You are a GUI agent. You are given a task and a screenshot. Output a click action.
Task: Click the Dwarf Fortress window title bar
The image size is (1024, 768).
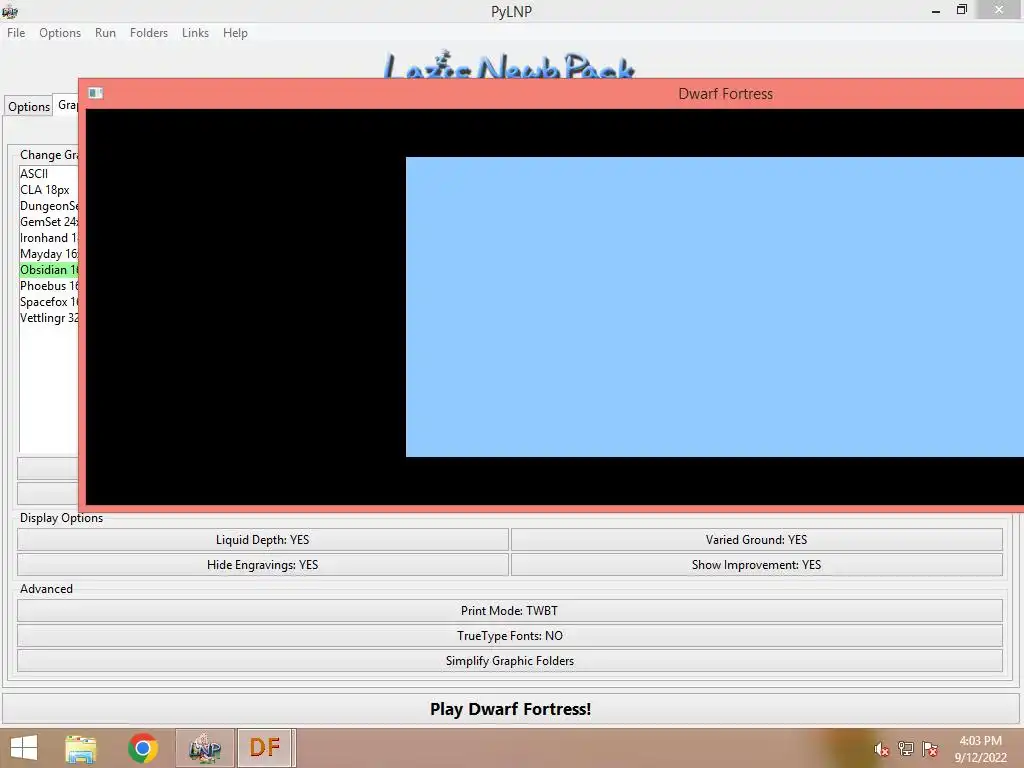tap(551, 93)
